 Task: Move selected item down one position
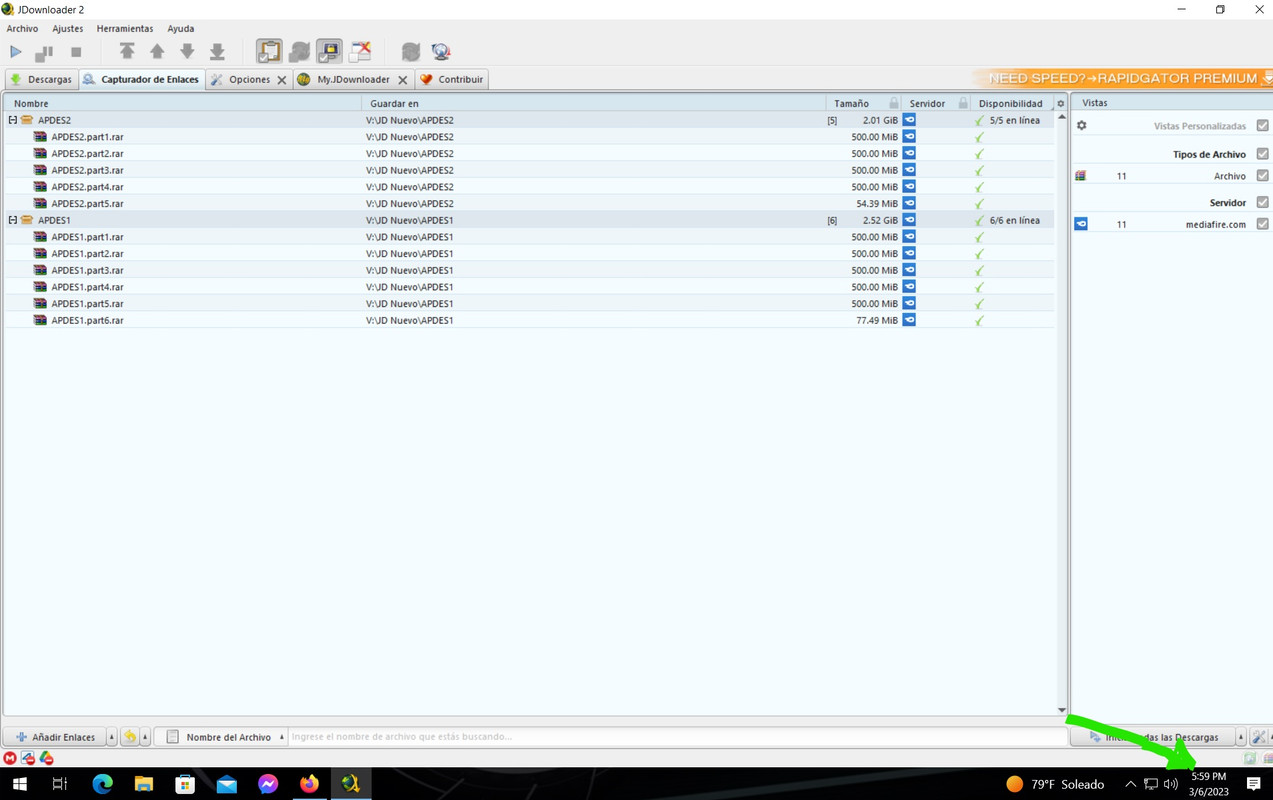187,51
